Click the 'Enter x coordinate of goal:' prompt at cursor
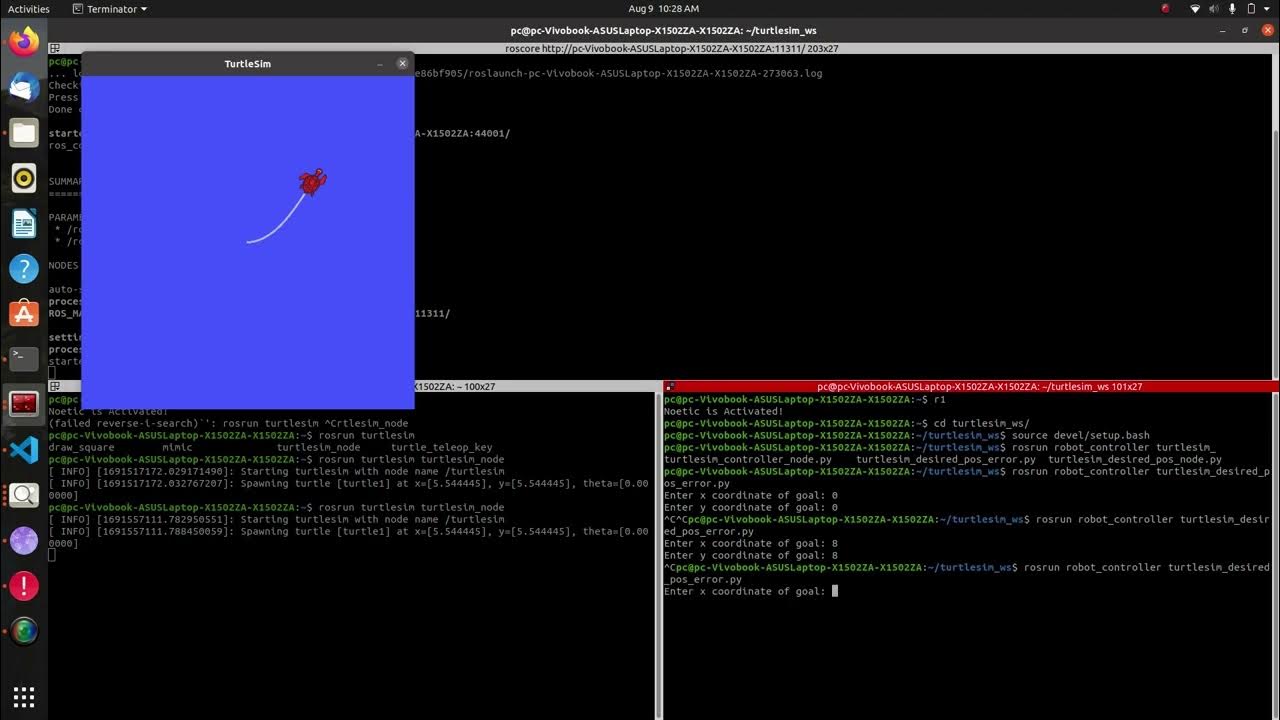1280x720 pixels. 746,591
